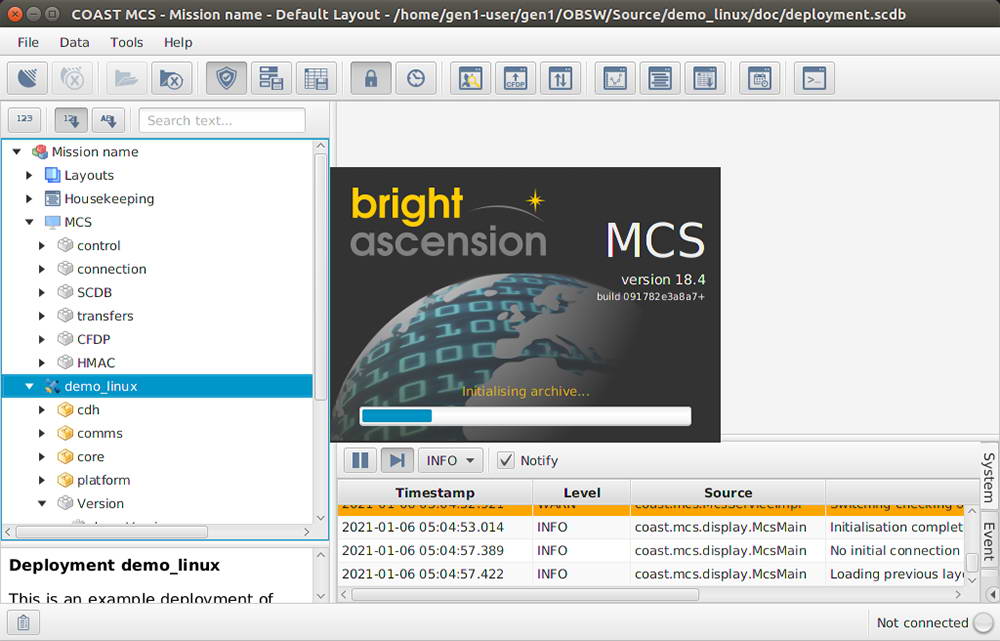Open the up-down arrows transfer window icon
This screenshot has height=641, width=1000.
pyautogui.click(x=560, y=78)
